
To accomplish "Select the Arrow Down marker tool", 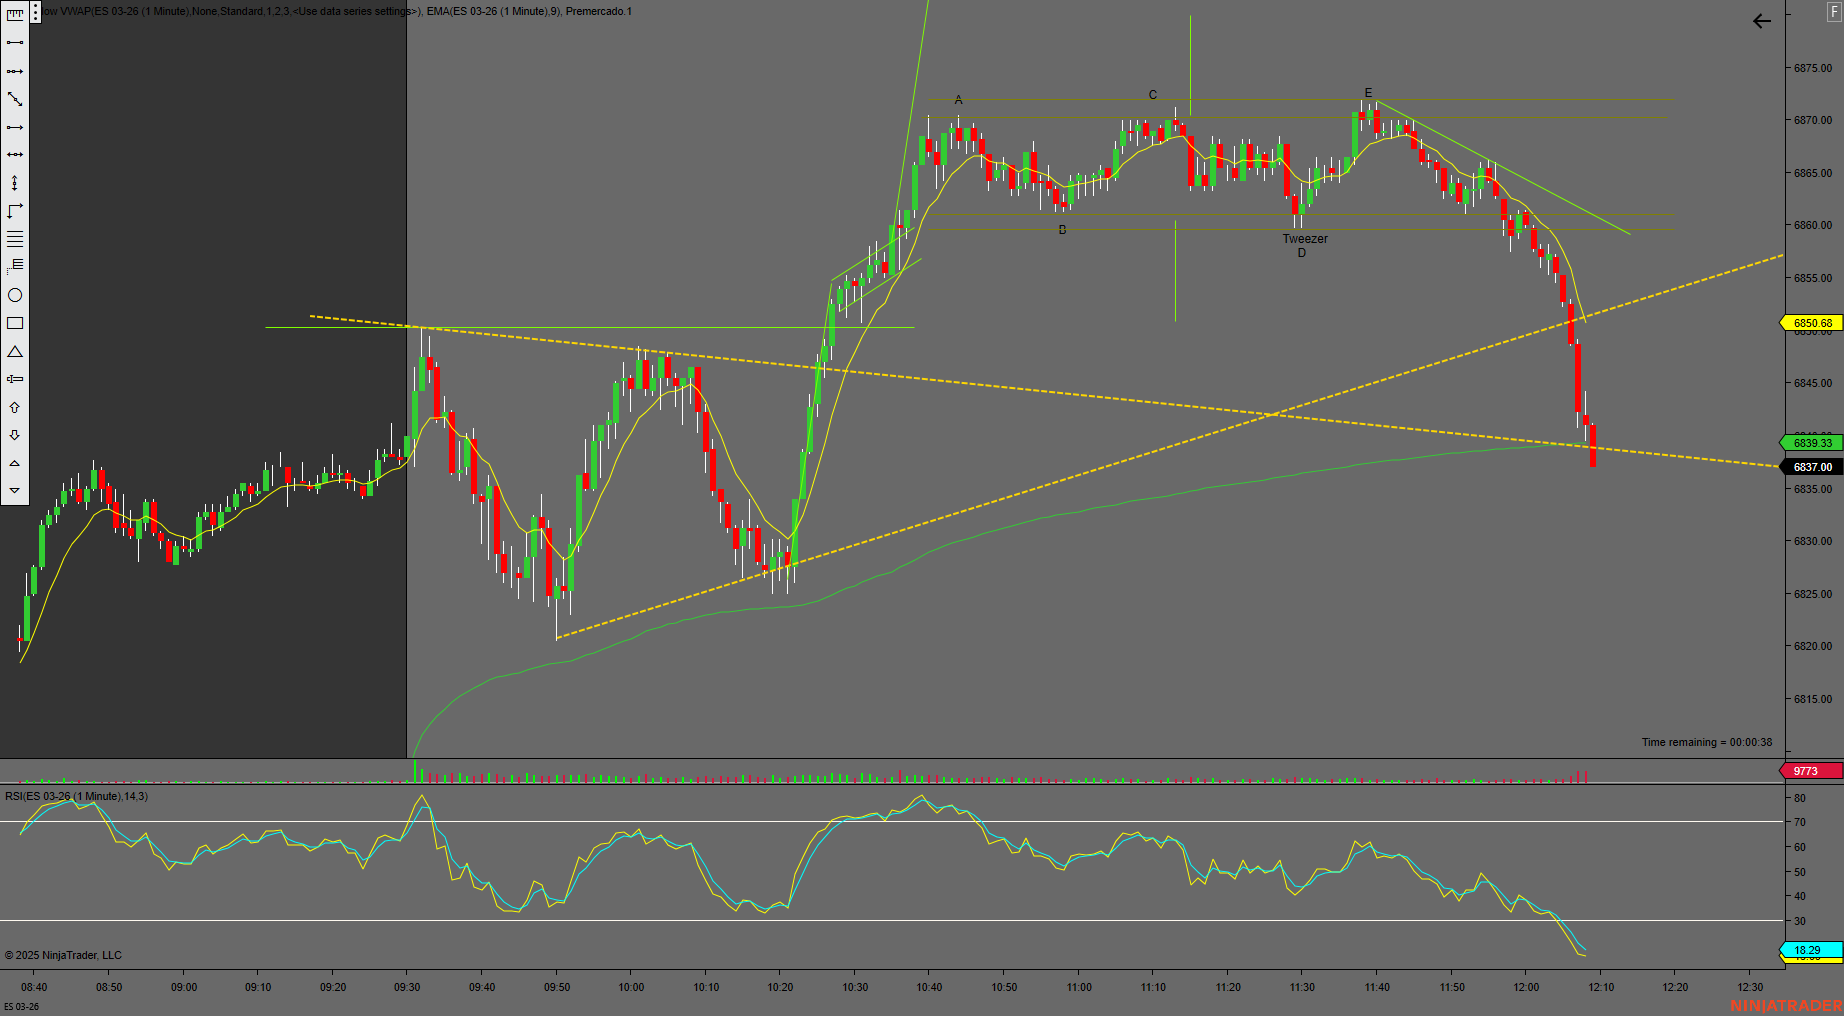I will [15, 435].
